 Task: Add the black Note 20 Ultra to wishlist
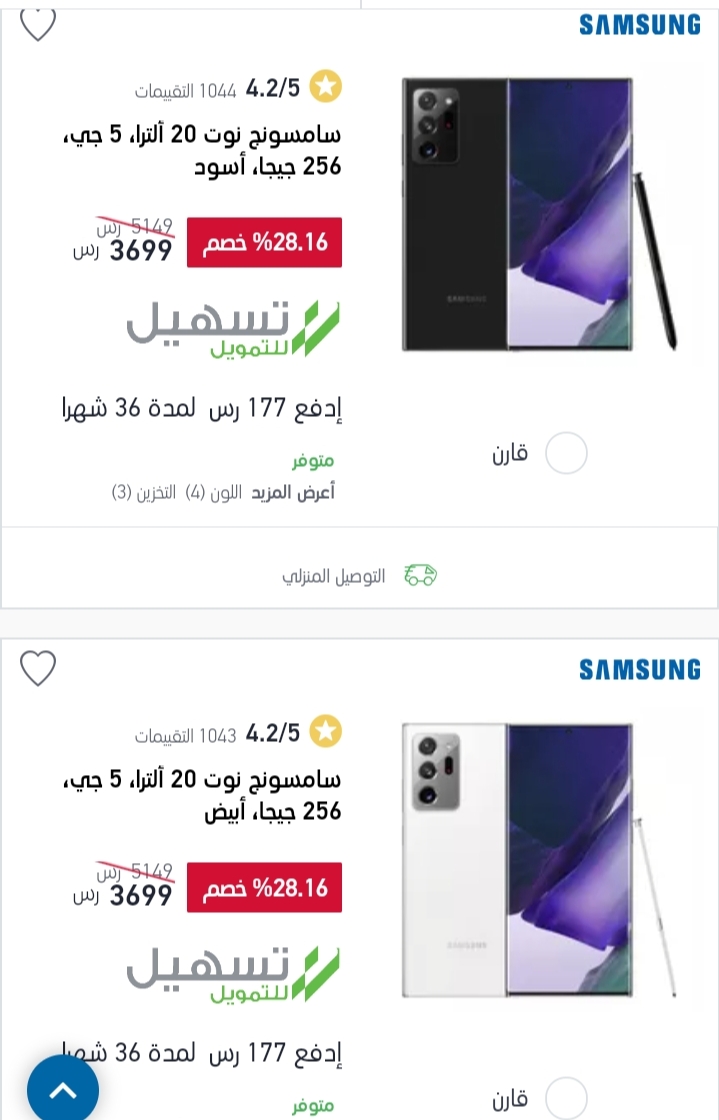click(37, 24)
